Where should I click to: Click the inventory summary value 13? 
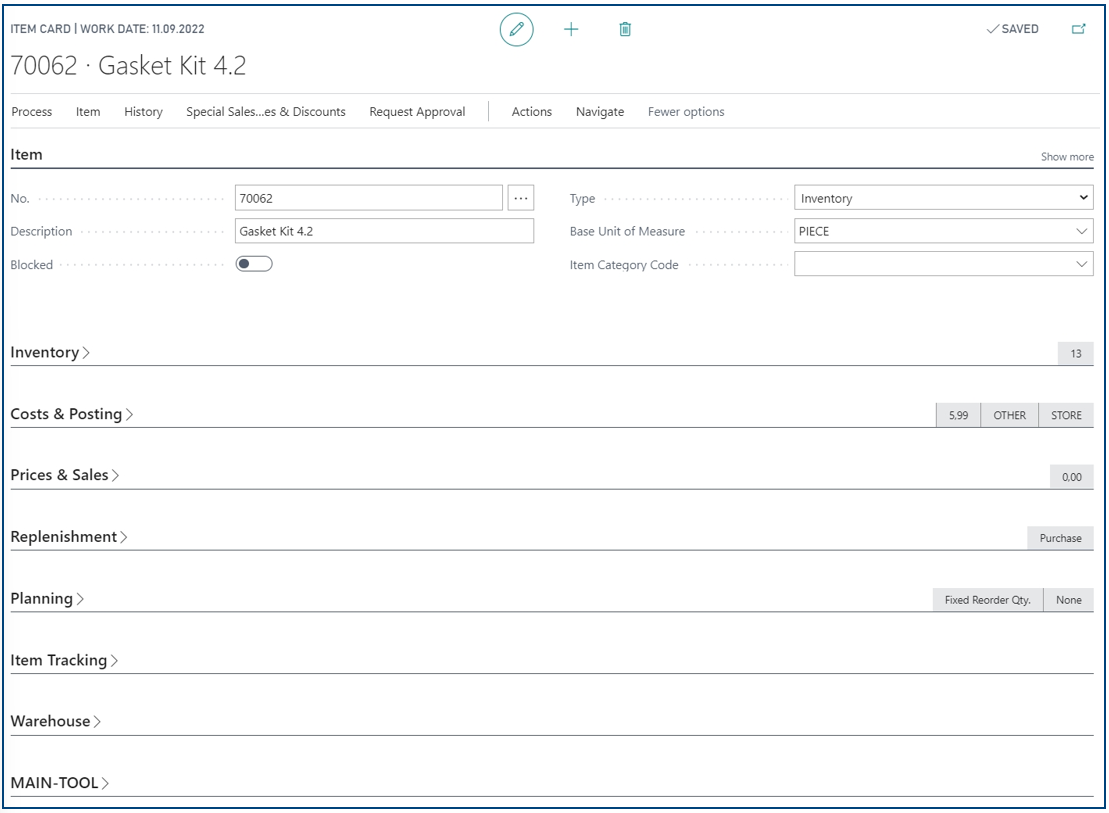[x=1076, y=353]
